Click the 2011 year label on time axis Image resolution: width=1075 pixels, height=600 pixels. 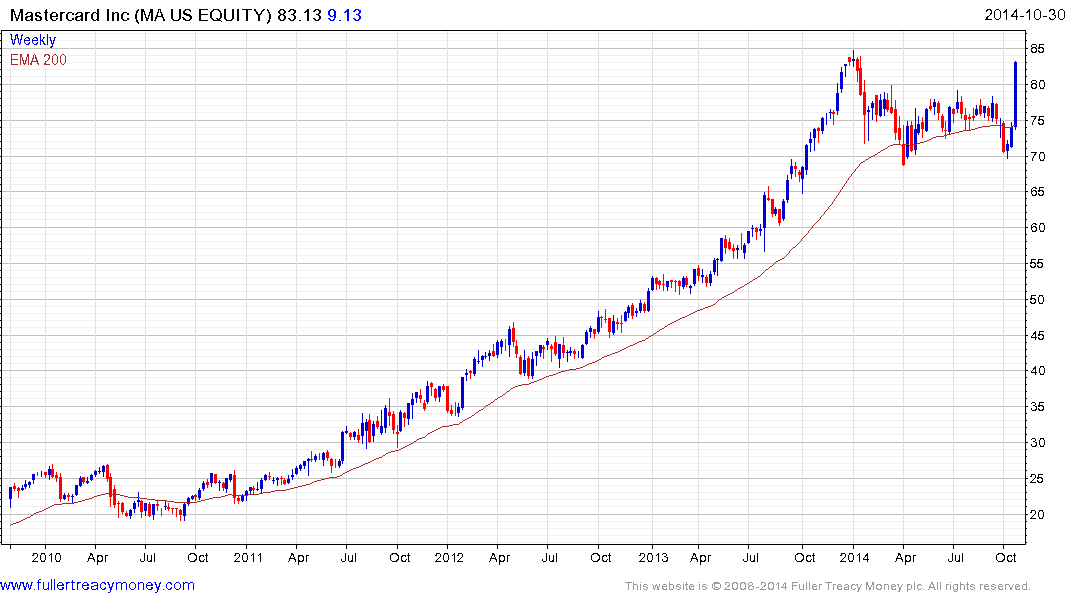point(247,557)
